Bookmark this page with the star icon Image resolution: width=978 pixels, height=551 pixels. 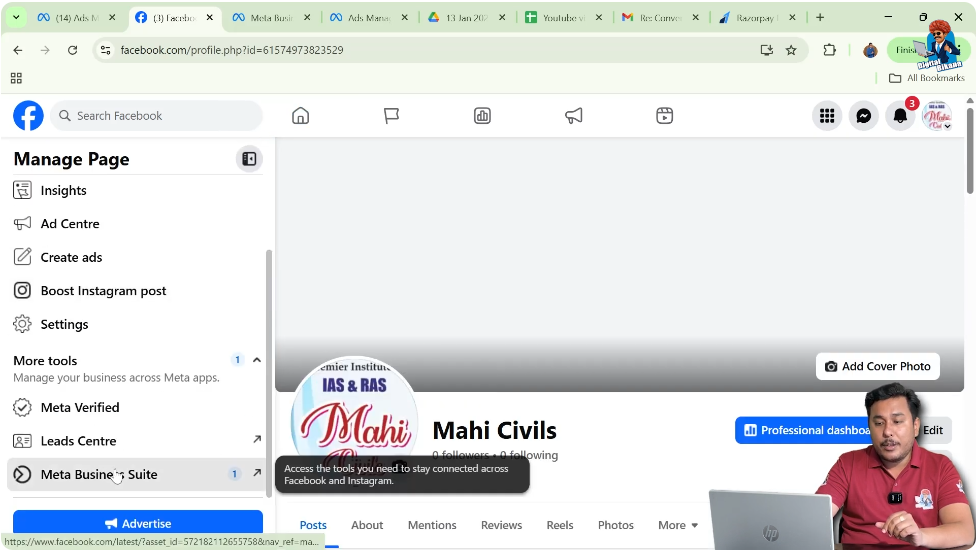click(791, 50)
